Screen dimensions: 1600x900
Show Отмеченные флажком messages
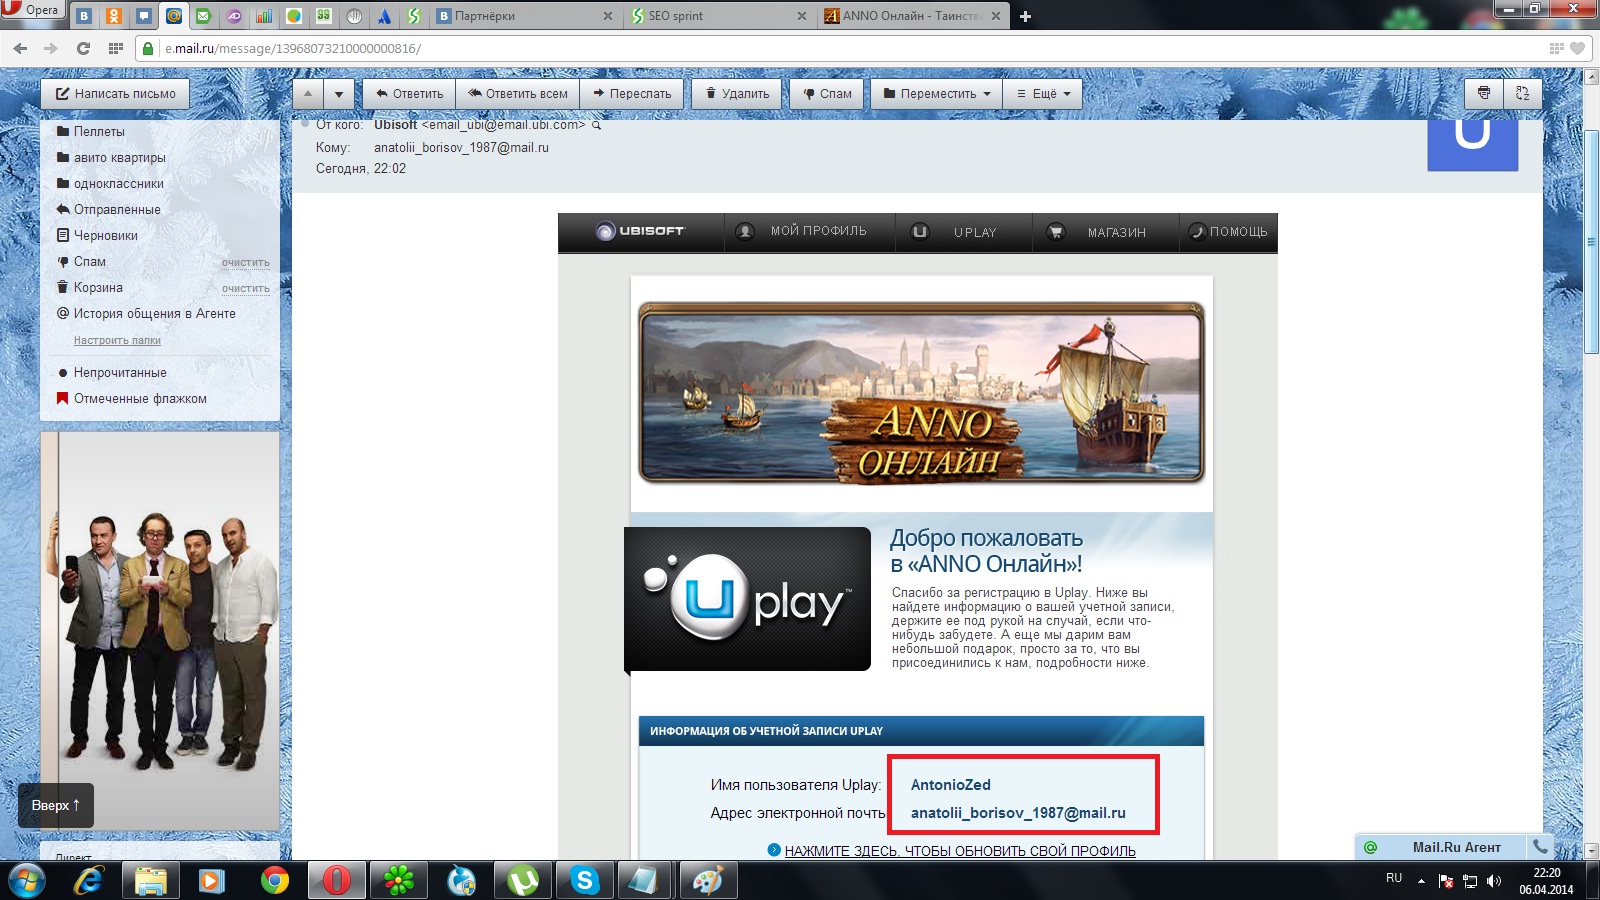pyautogui.click(x=140, y=399)
